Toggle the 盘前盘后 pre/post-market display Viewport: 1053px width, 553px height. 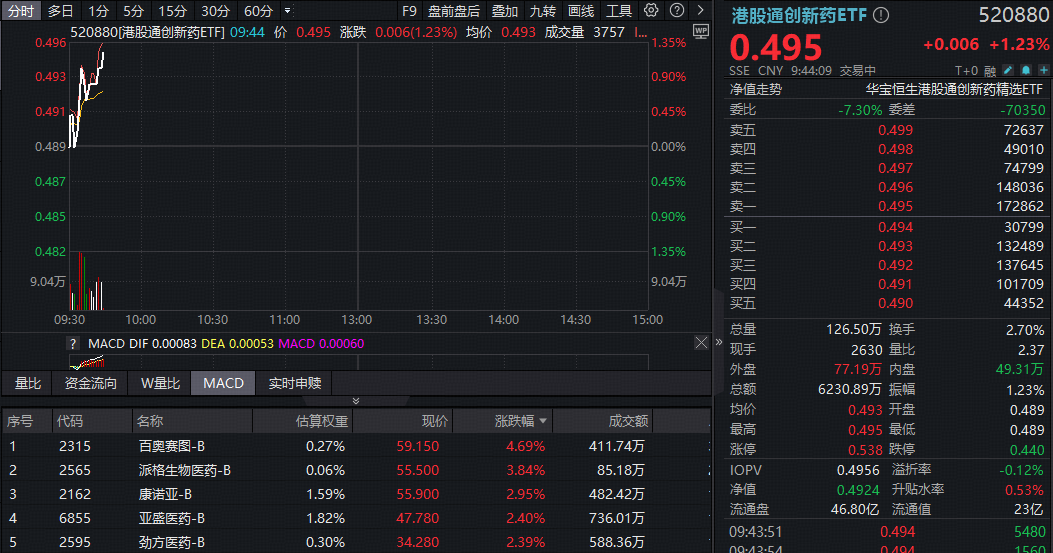pyautogui.click(x=453, y=11)
